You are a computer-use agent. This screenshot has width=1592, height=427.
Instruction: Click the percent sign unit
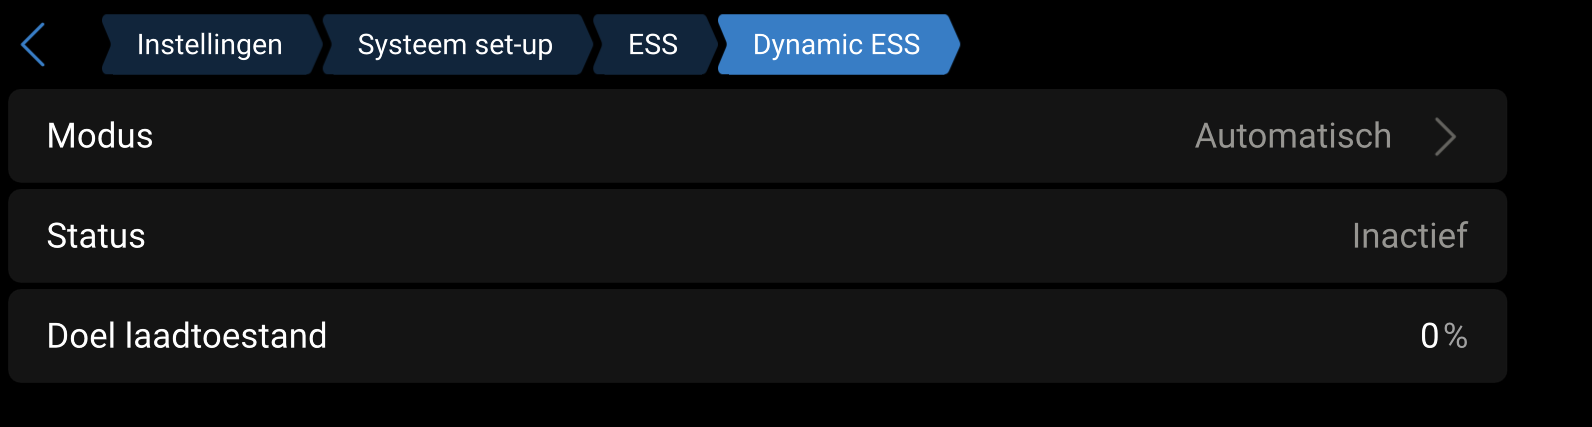1456,336
